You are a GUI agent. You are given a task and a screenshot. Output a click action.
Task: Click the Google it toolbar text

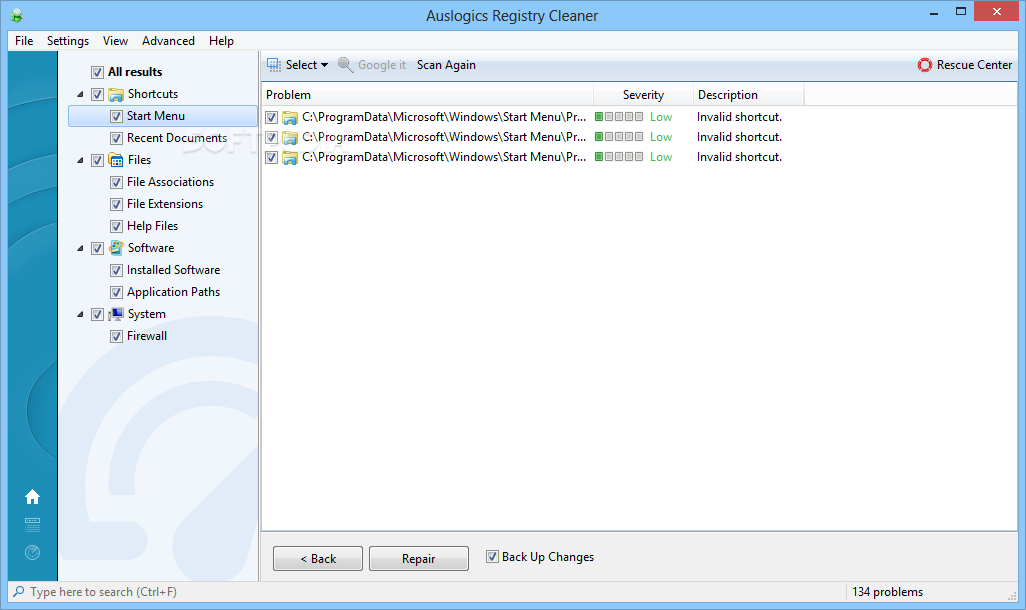click(x=381, y=65)
